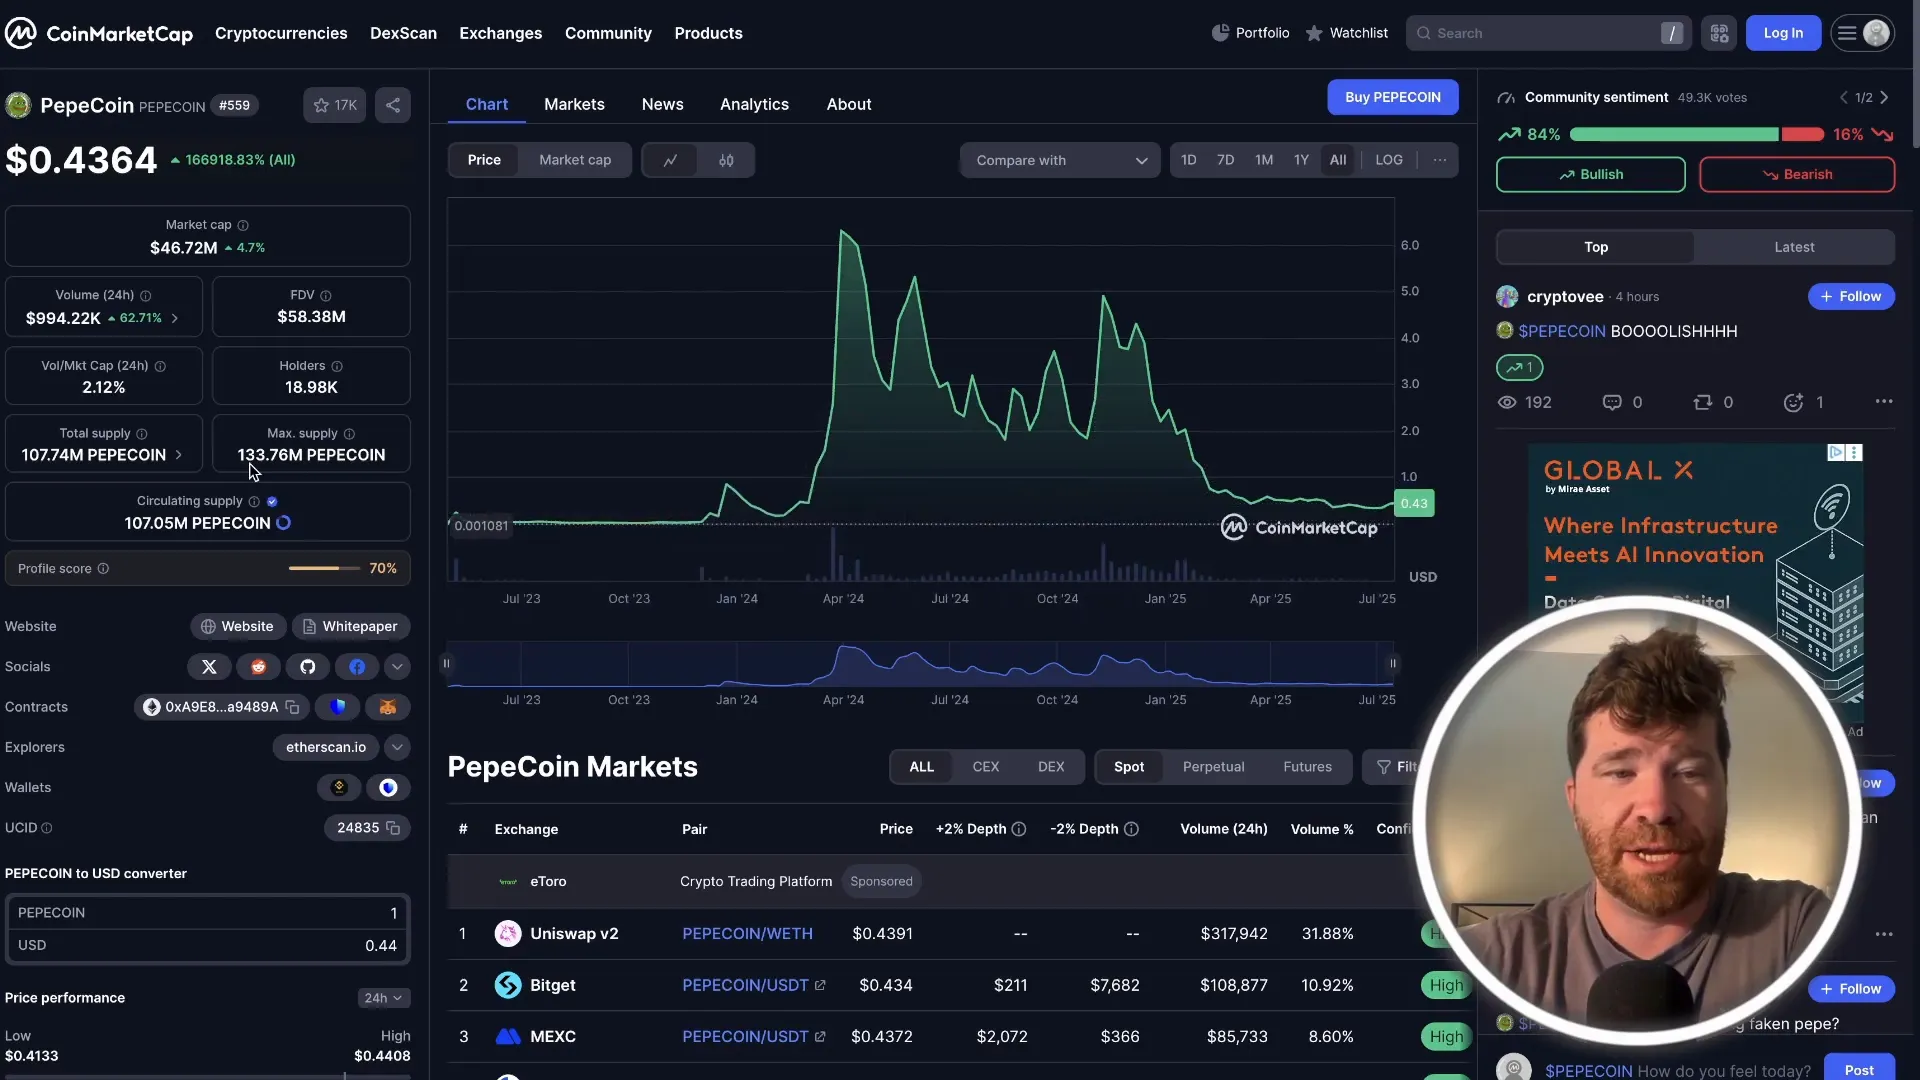This screenshot has width=1920, height=1080.
Task: Follow cryptovee
Action: click(1851, 296)
